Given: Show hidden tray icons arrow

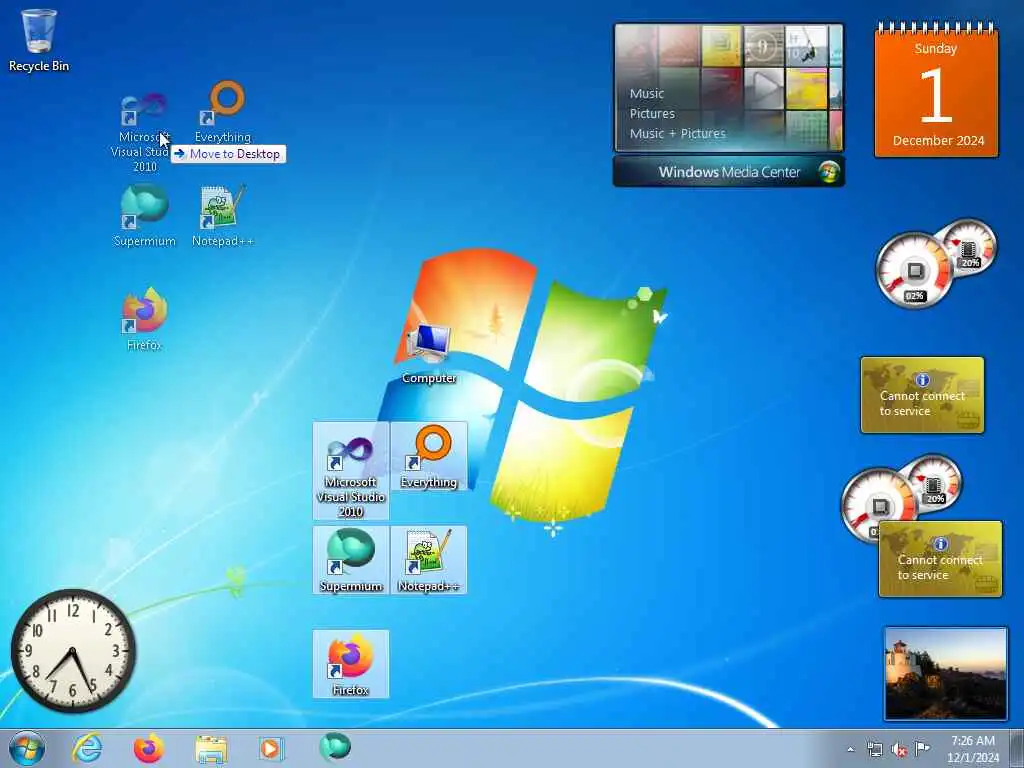Looking at the screenshot, I should (850, 749).
